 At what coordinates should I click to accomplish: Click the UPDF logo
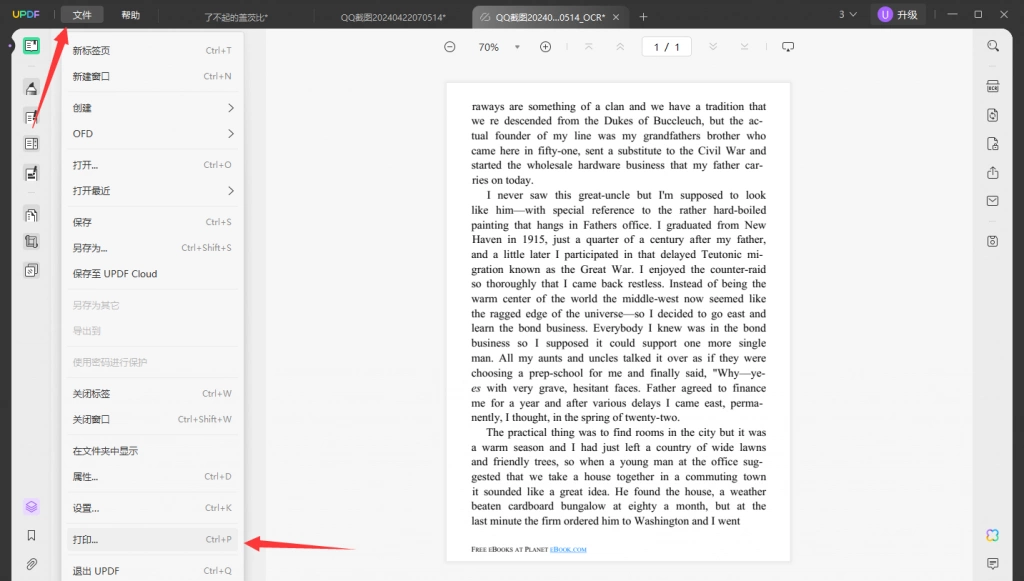pos(26,14)
